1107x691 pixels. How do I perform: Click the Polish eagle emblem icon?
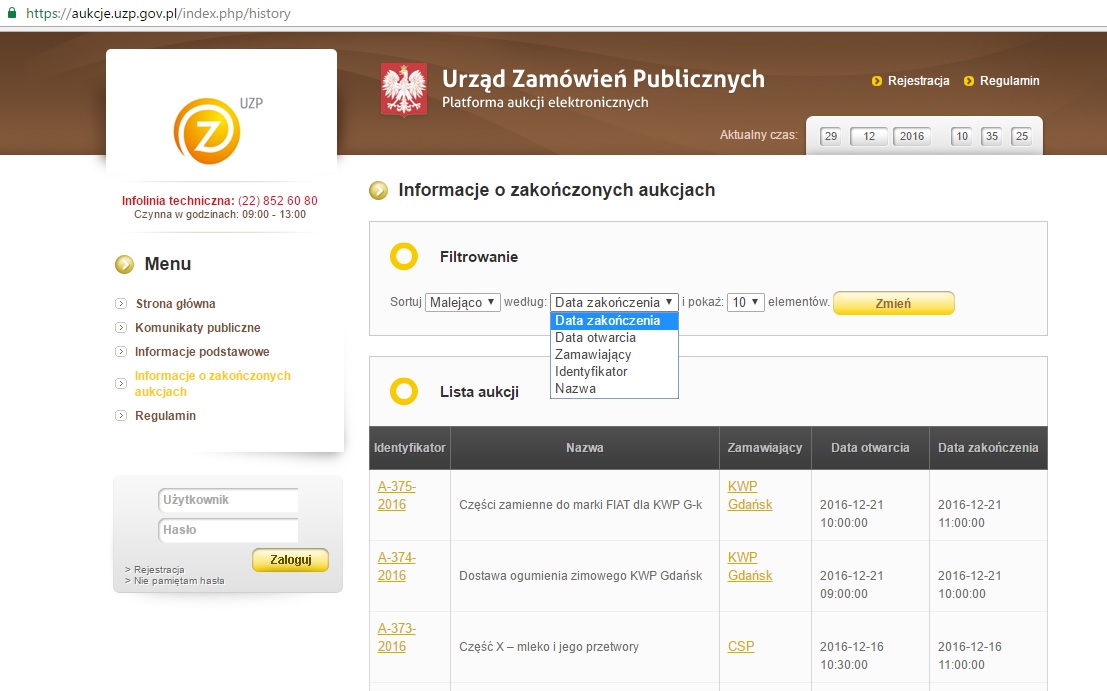[x=403, y=89]
